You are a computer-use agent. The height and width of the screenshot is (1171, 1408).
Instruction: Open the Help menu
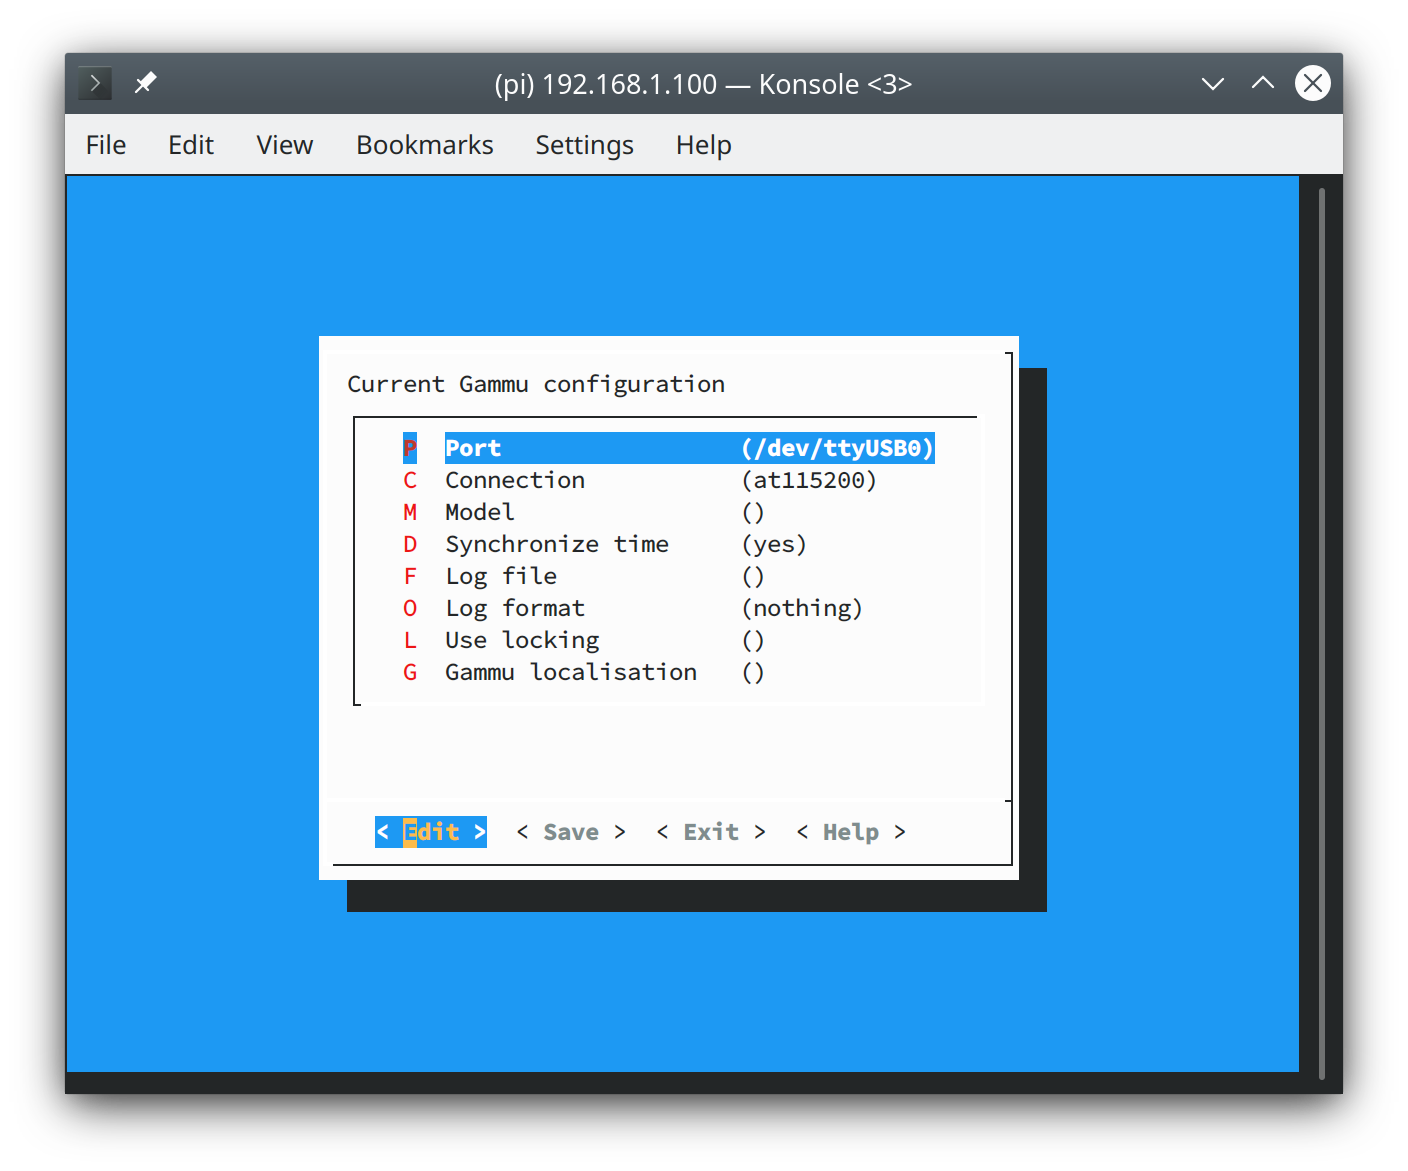point(704,145)
